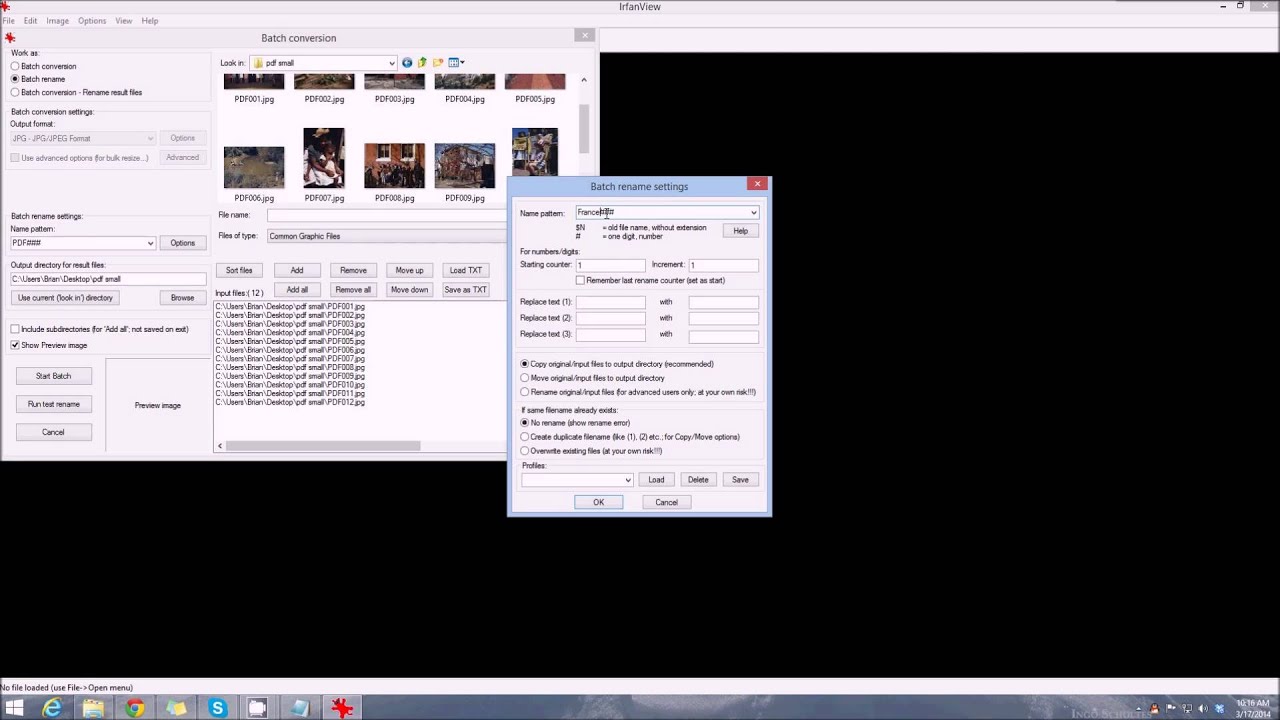Toggle Include subdirectories checkbox
This screenshot has width=1280, height=720.
15,329
